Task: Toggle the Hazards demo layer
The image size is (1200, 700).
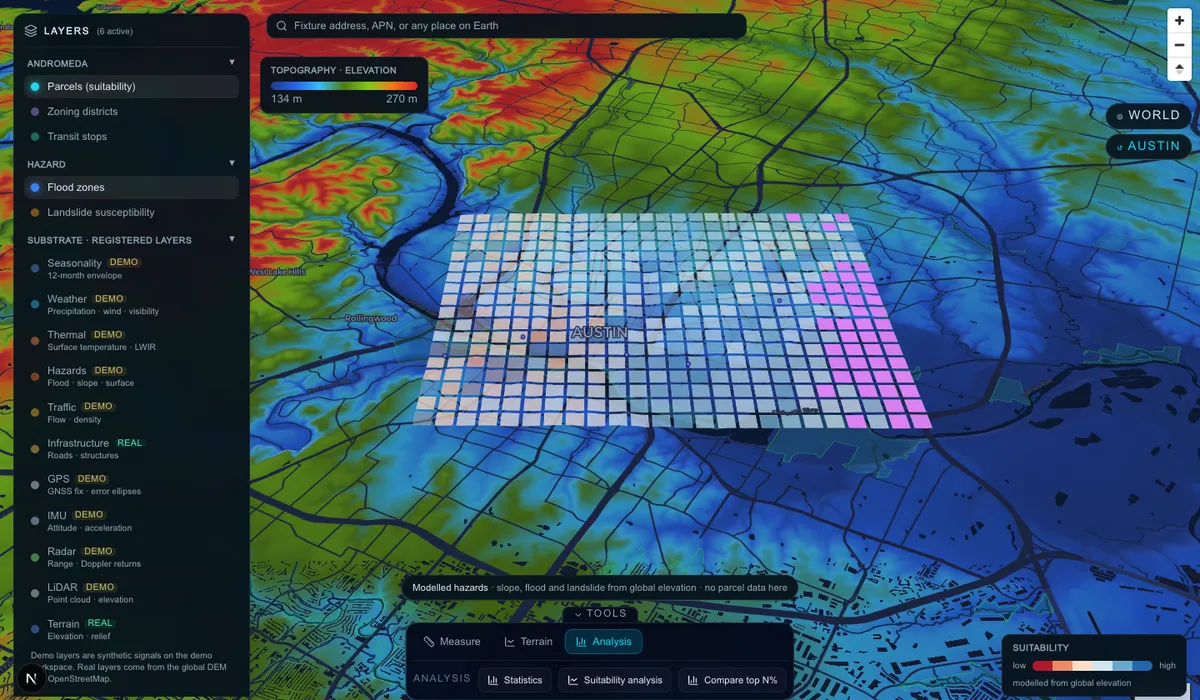Action: (131, 377)
